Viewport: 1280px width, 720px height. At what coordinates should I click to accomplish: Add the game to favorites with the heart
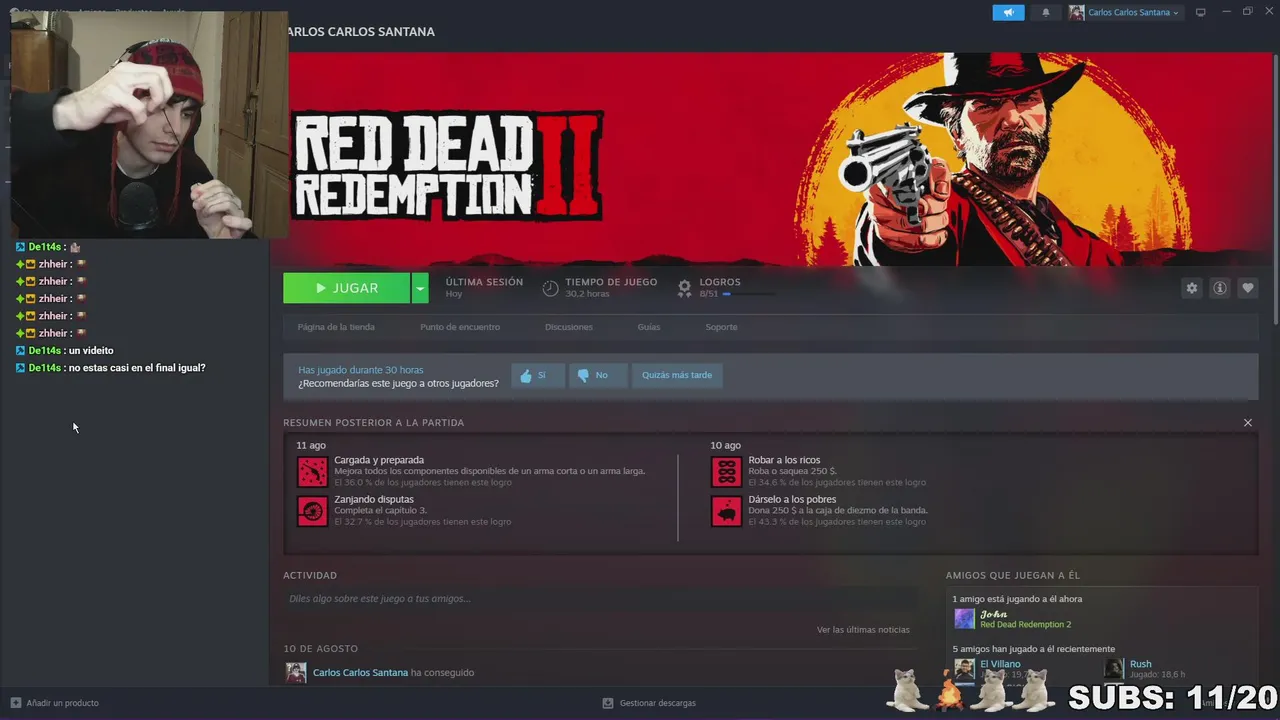point(1247,288)
